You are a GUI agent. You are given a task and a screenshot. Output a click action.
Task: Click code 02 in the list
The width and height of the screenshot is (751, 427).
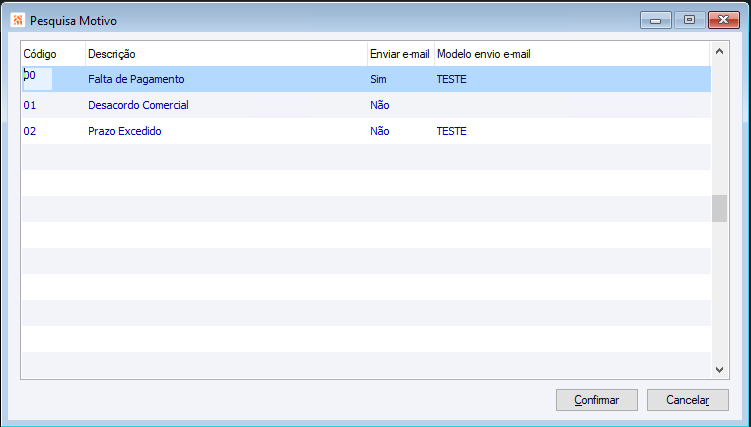[x=30, y=131]
